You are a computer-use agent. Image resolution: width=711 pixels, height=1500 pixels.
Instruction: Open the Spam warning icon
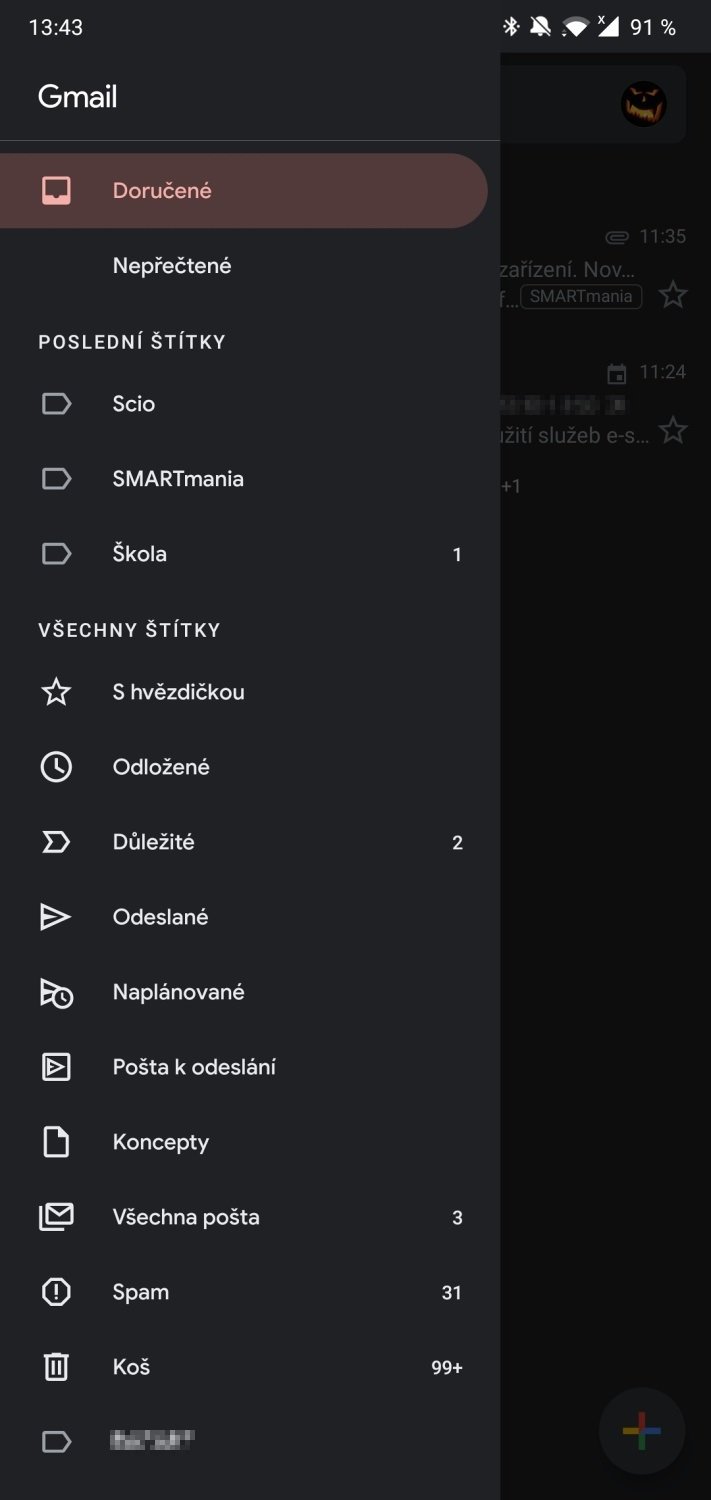tap(56, 1292)
